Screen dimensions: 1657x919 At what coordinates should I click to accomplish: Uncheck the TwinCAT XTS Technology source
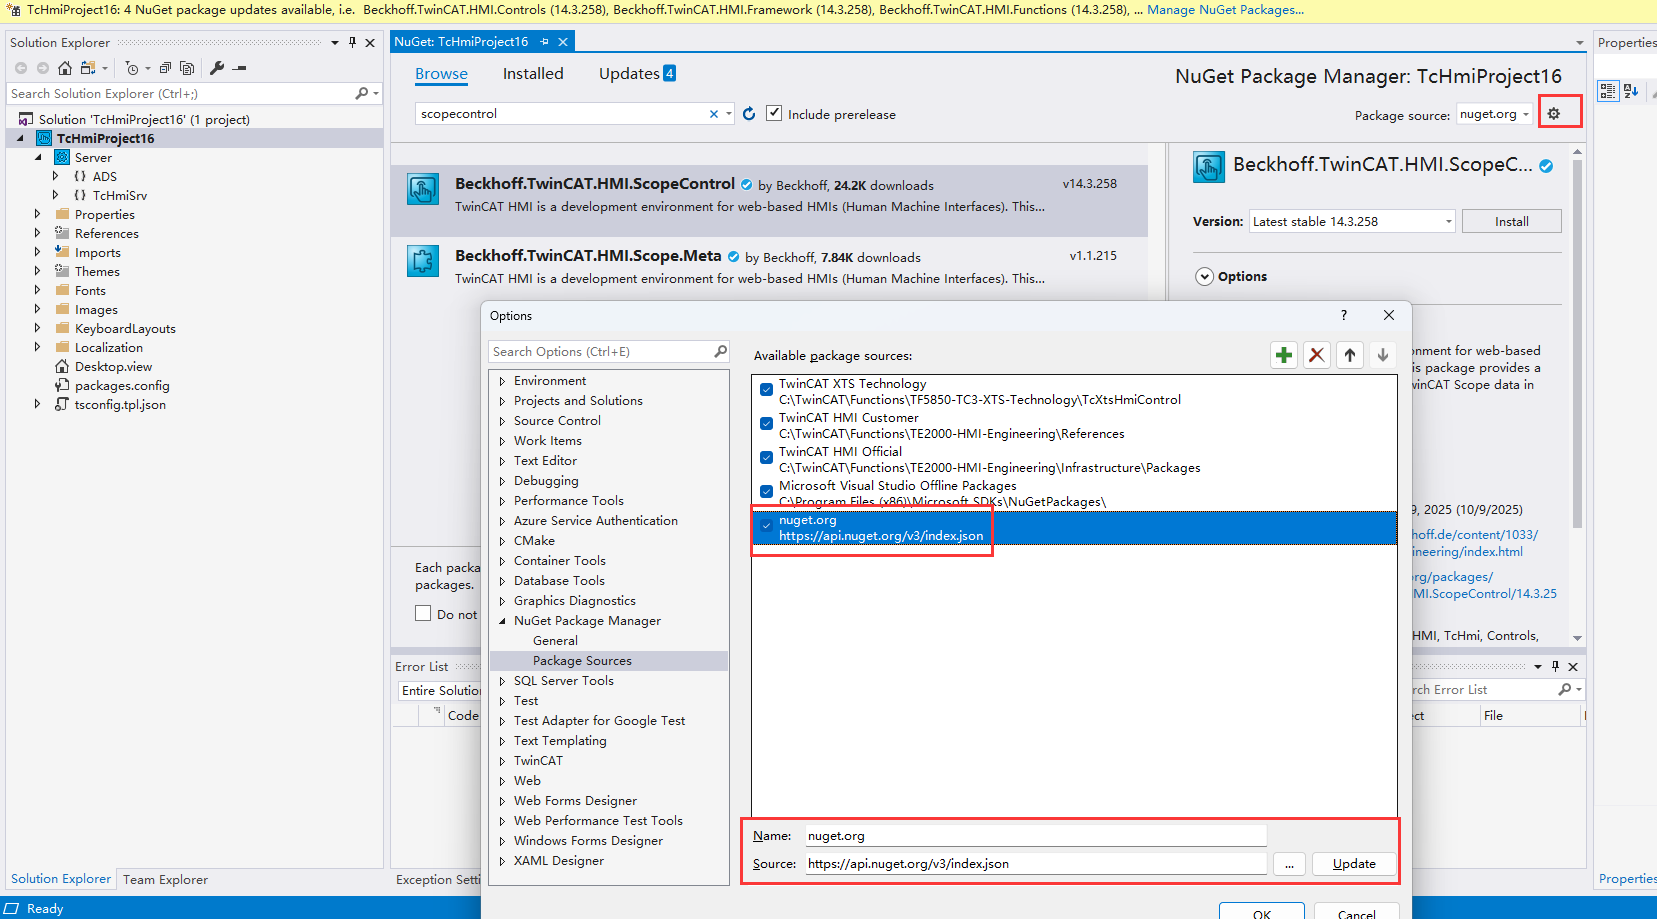(766, 390)
